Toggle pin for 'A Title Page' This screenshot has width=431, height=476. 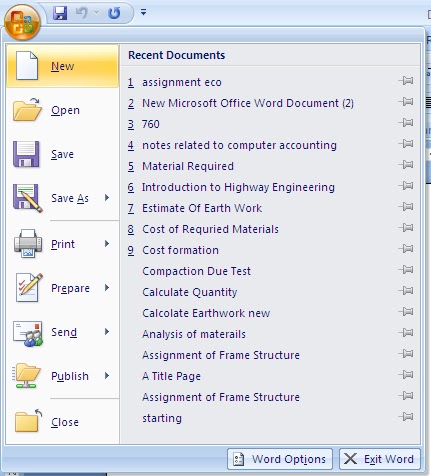[x=406, y=375]
